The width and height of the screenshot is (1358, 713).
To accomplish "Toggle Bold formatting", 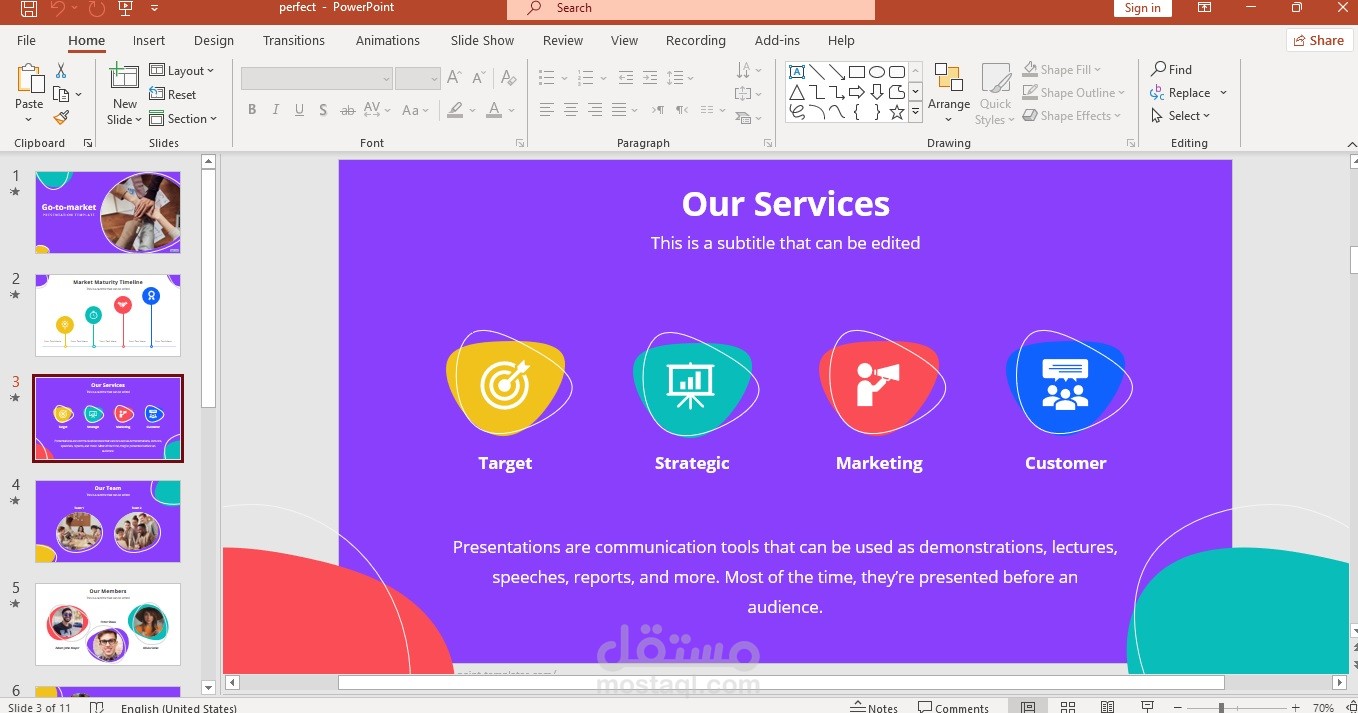I will point(252,110).
